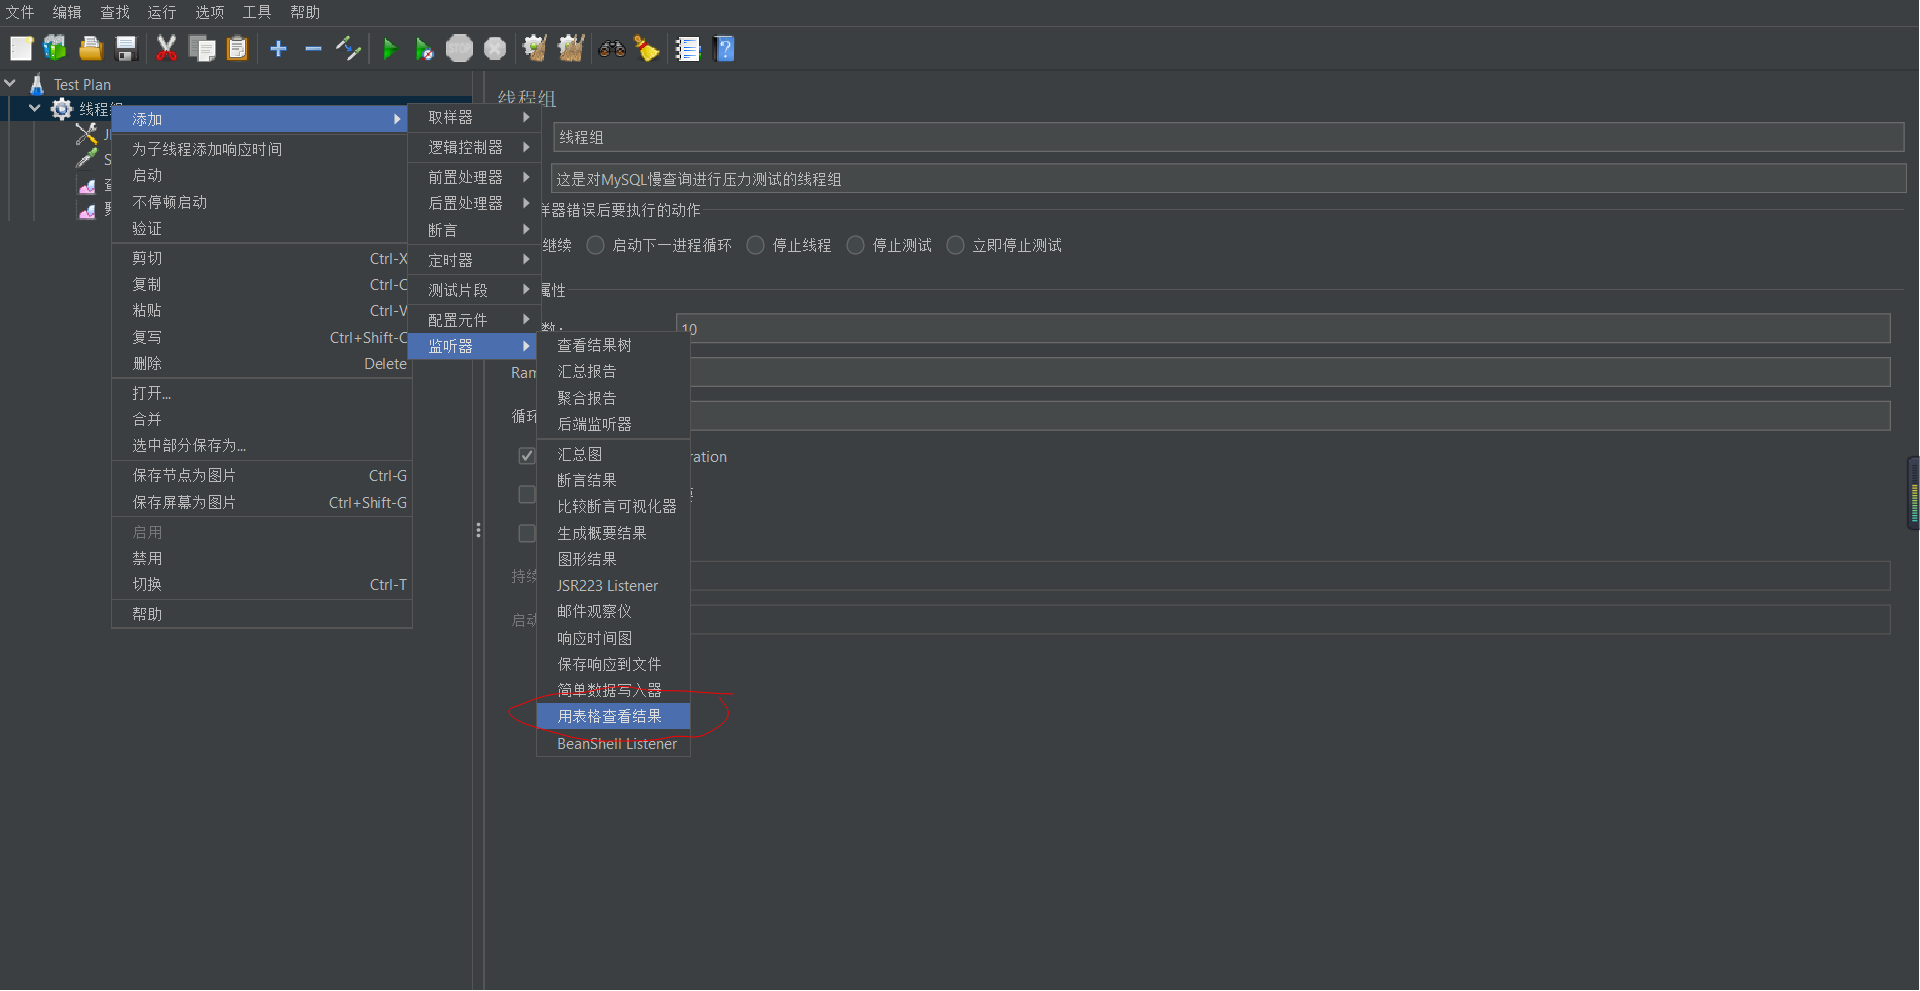Image resolution: width=1920 pixels, height=991 pixels.
Task: Select 立即停止测试 radio button
Action: (956, 245)
